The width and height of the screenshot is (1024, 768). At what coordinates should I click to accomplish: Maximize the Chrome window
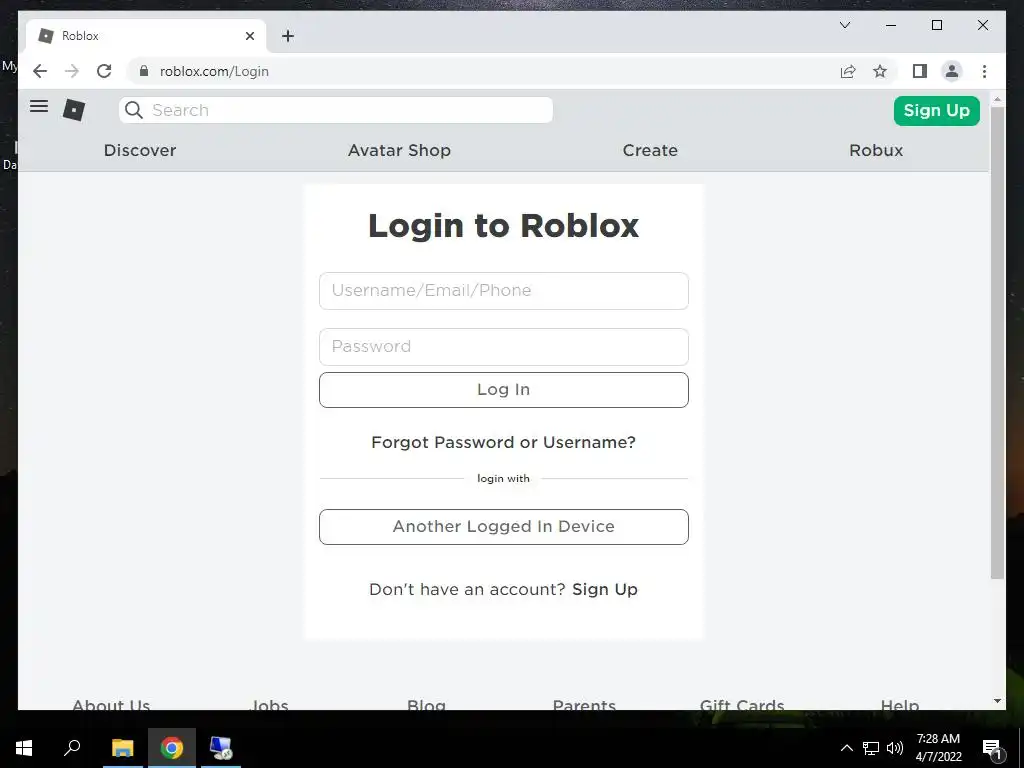point(936,25)
